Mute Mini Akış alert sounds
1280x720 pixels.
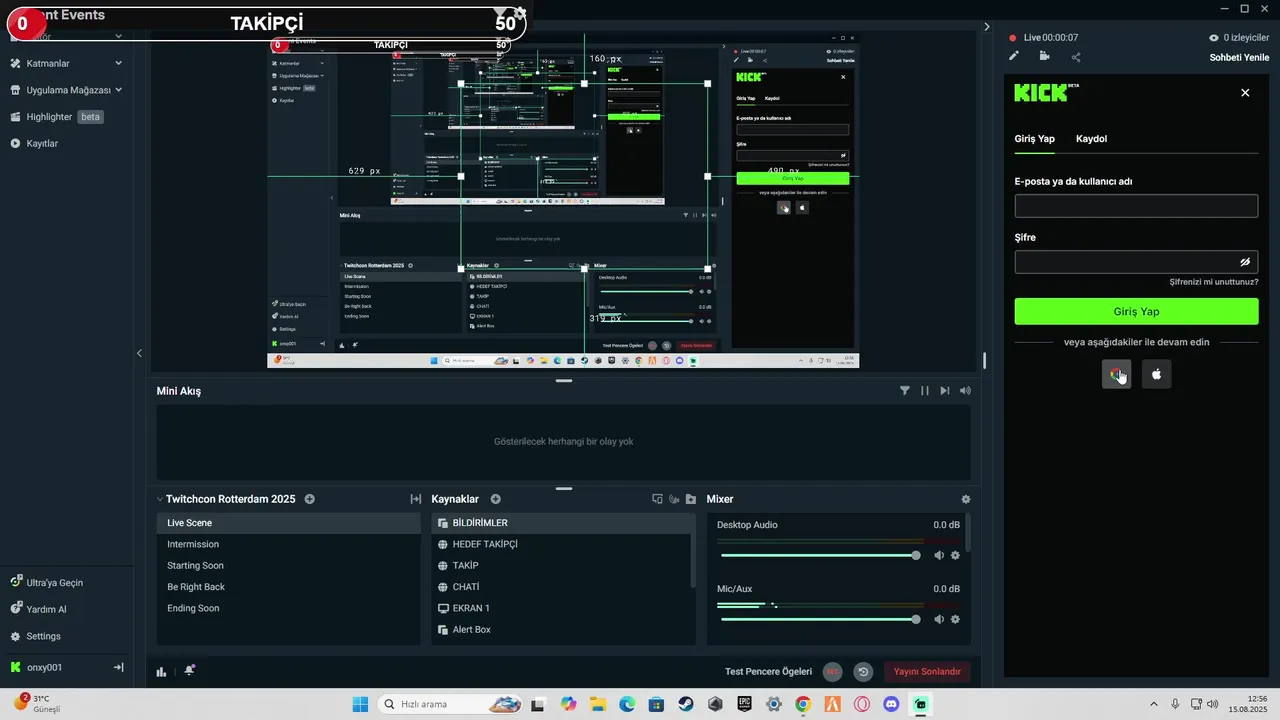[x=965, y=391]
